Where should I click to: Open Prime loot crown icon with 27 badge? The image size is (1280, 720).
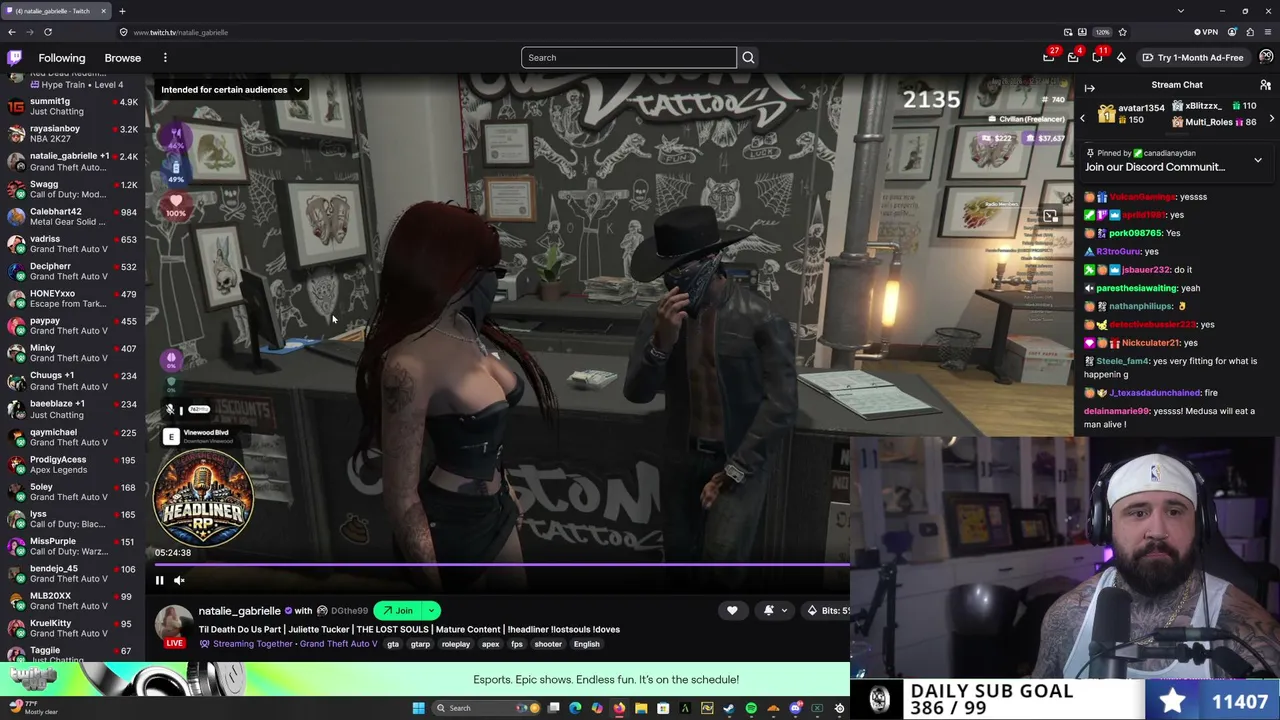pos(1049,57)
